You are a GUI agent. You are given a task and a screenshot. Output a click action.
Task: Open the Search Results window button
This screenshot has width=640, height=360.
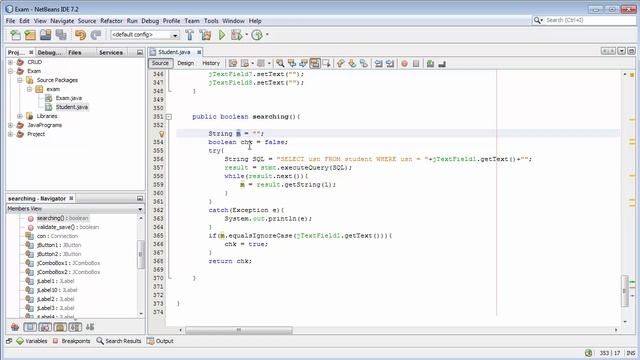tap(119, 341)
